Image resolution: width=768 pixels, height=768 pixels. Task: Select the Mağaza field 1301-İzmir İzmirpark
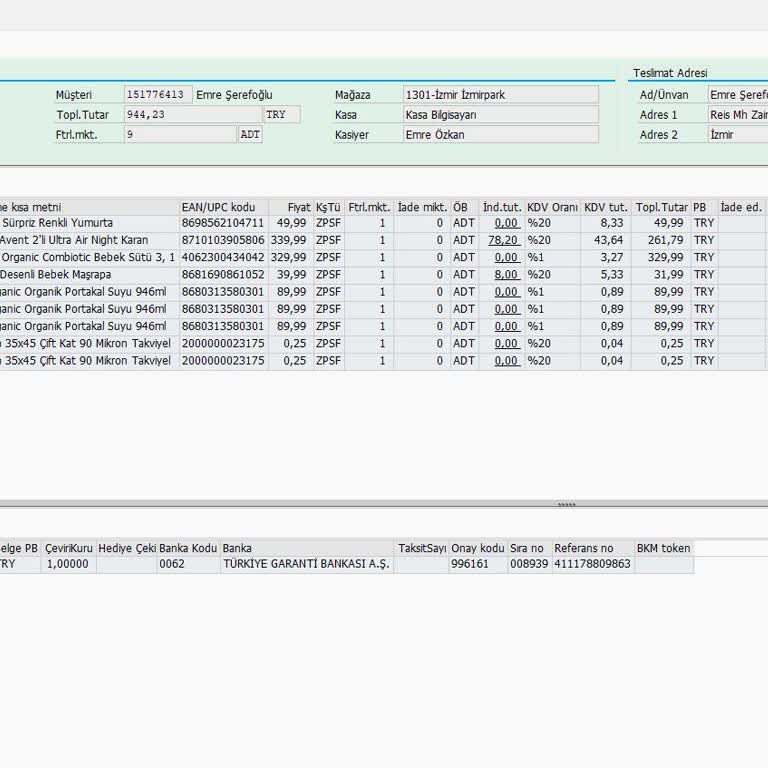[499, 95]
